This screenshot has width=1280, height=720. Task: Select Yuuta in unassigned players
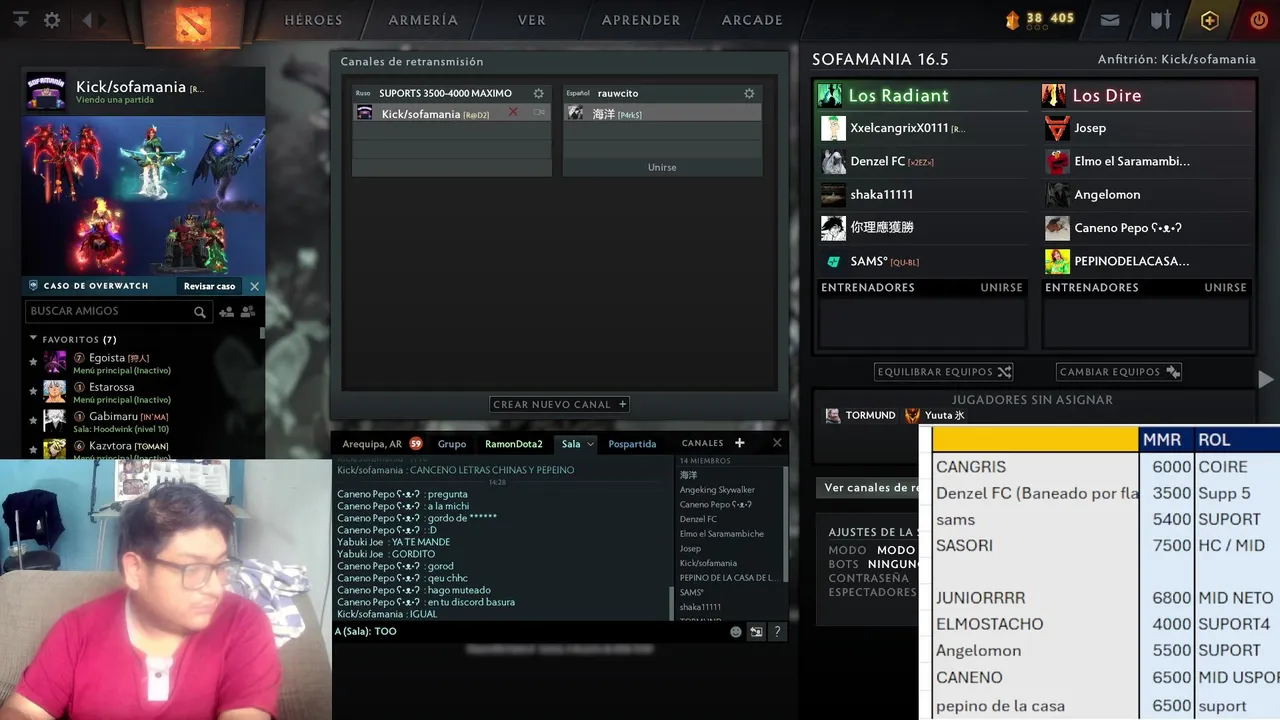click(935, 415)
